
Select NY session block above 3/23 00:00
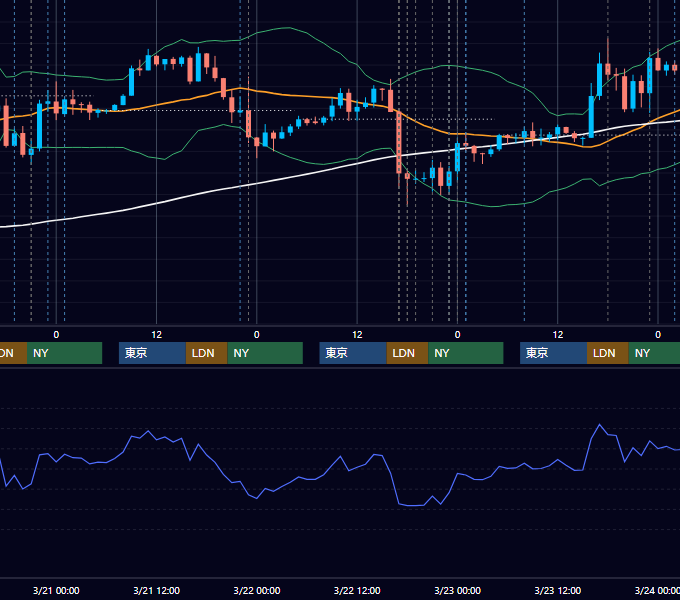(x=465, y=353)
